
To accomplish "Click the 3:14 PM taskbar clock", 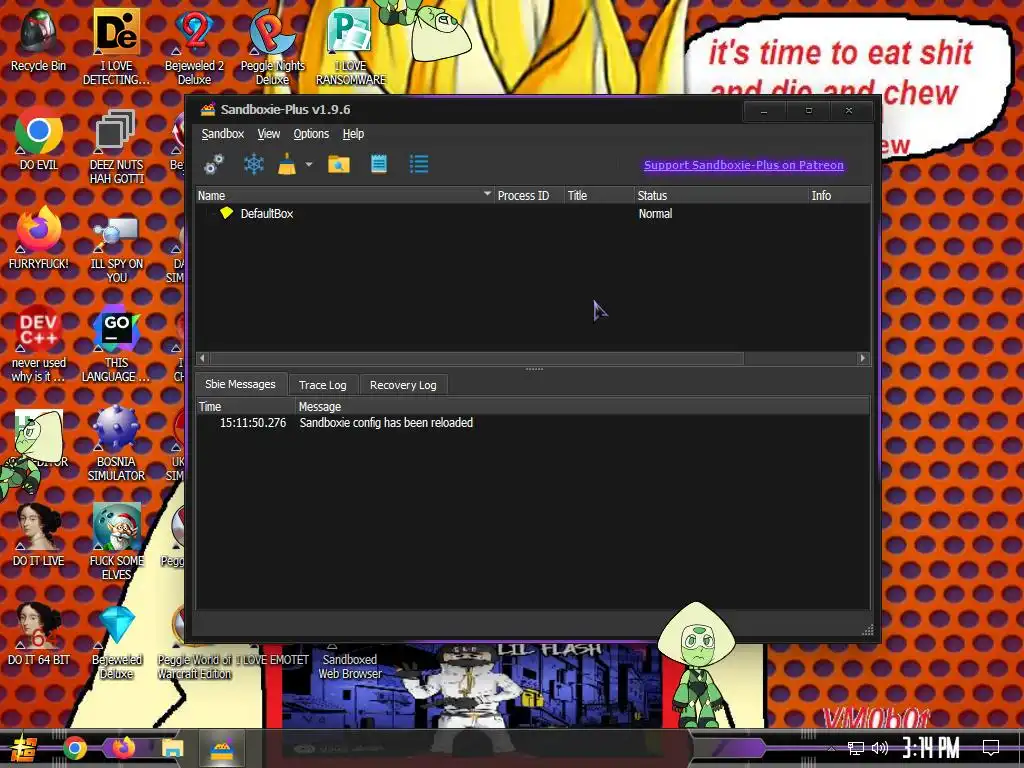I will coord(931,748).
